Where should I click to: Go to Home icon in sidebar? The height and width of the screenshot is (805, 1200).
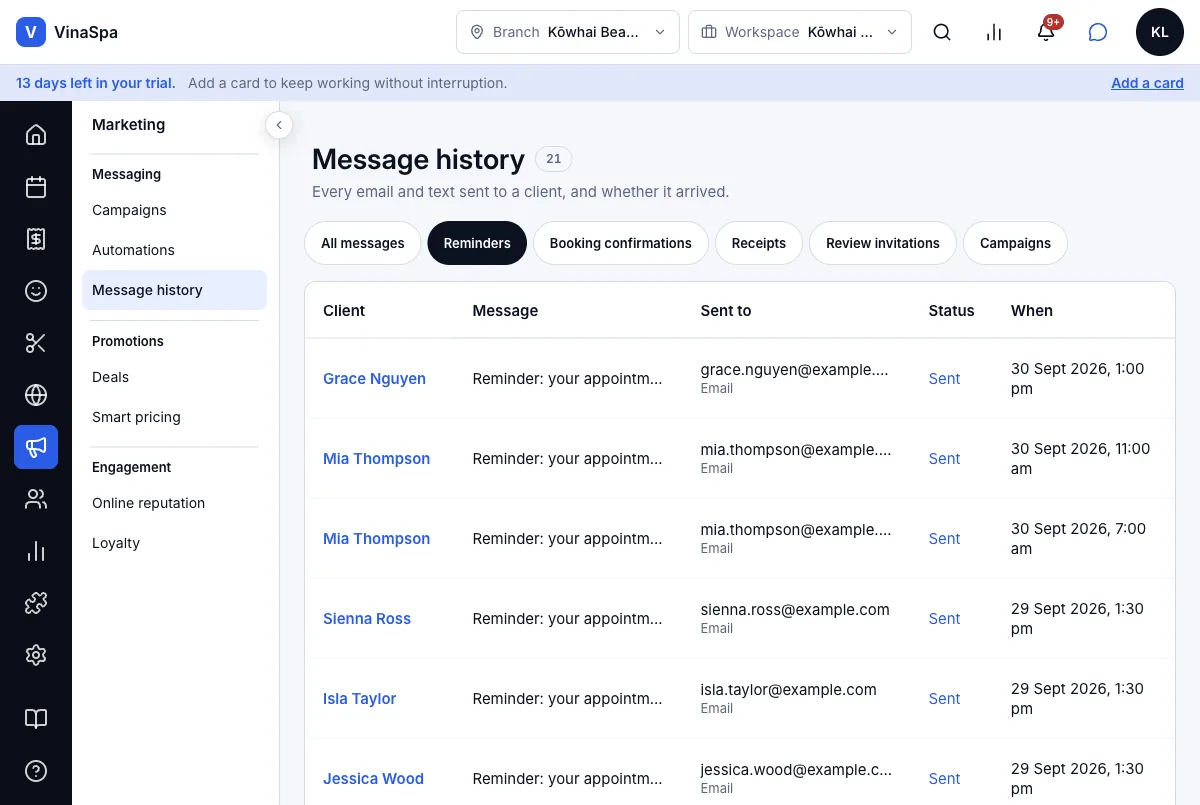[x=36, y=134]
